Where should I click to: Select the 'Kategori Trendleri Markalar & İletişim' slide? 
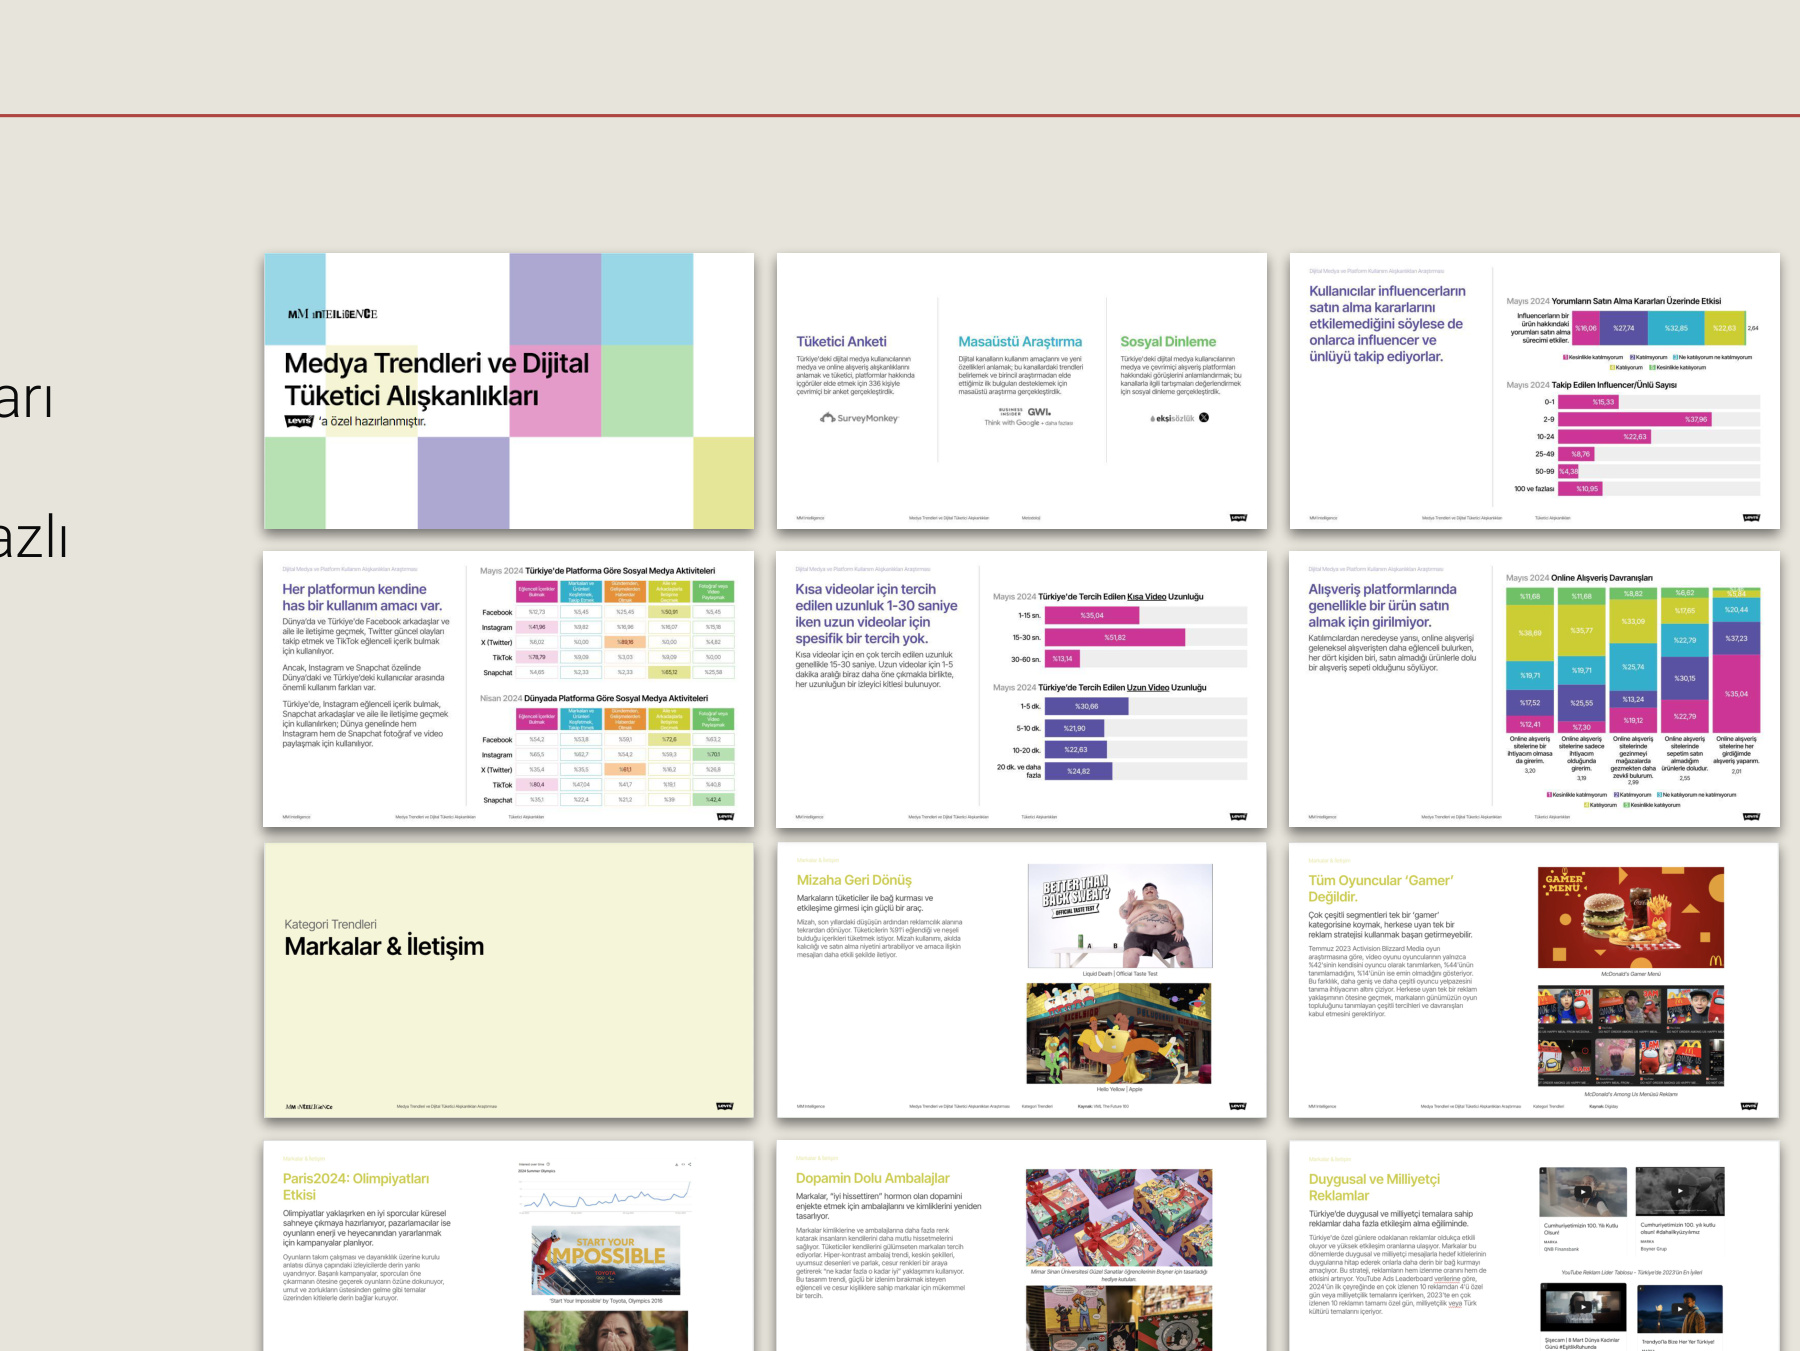point(508,980)
